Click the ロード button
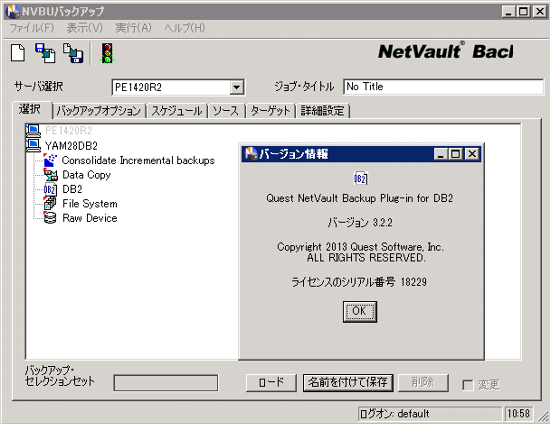Image resolution: width=550 pixels, height=424 pixels. click(271, 382)
